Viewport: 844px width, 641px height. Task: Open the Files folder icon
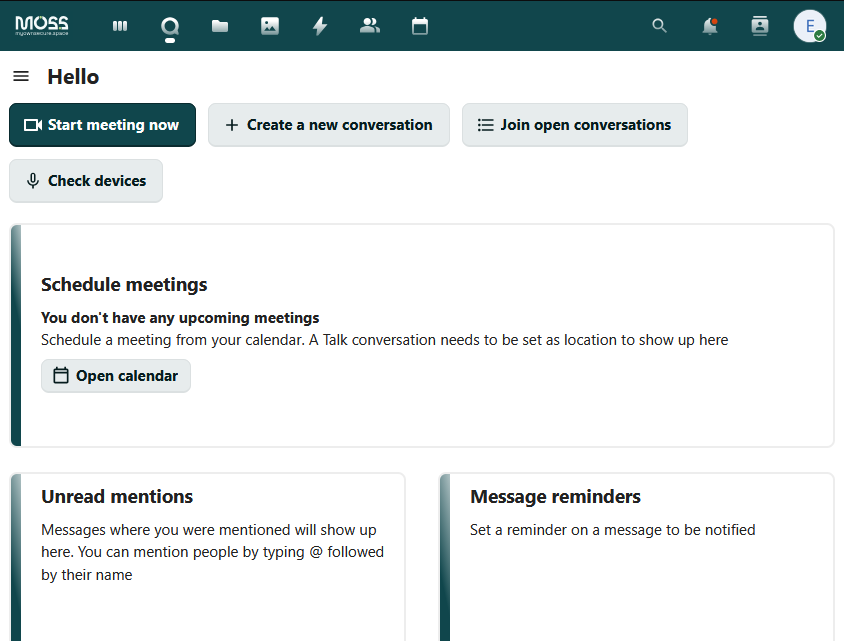point(220,26)
